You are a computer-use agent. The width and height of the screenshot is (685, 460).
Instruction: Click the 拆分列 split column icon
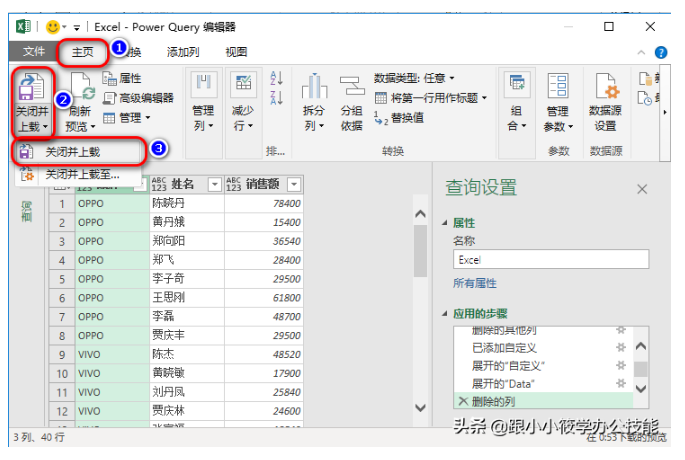(314, 85)
